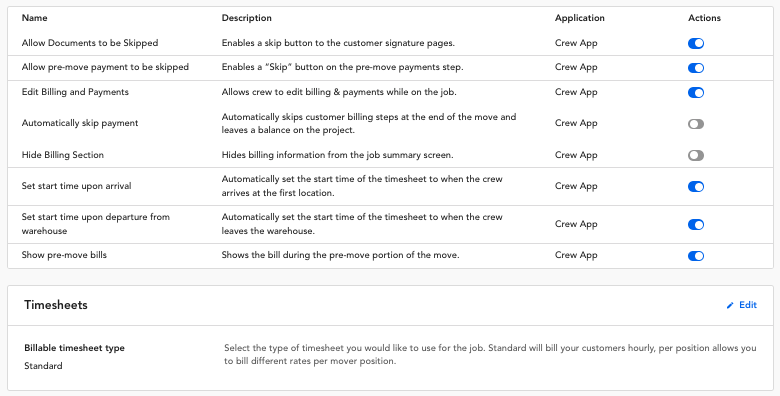This screenshot has width=780, height=396.
Task: Disable Set start time upon arrival toggle
Action: pos(696,187)
